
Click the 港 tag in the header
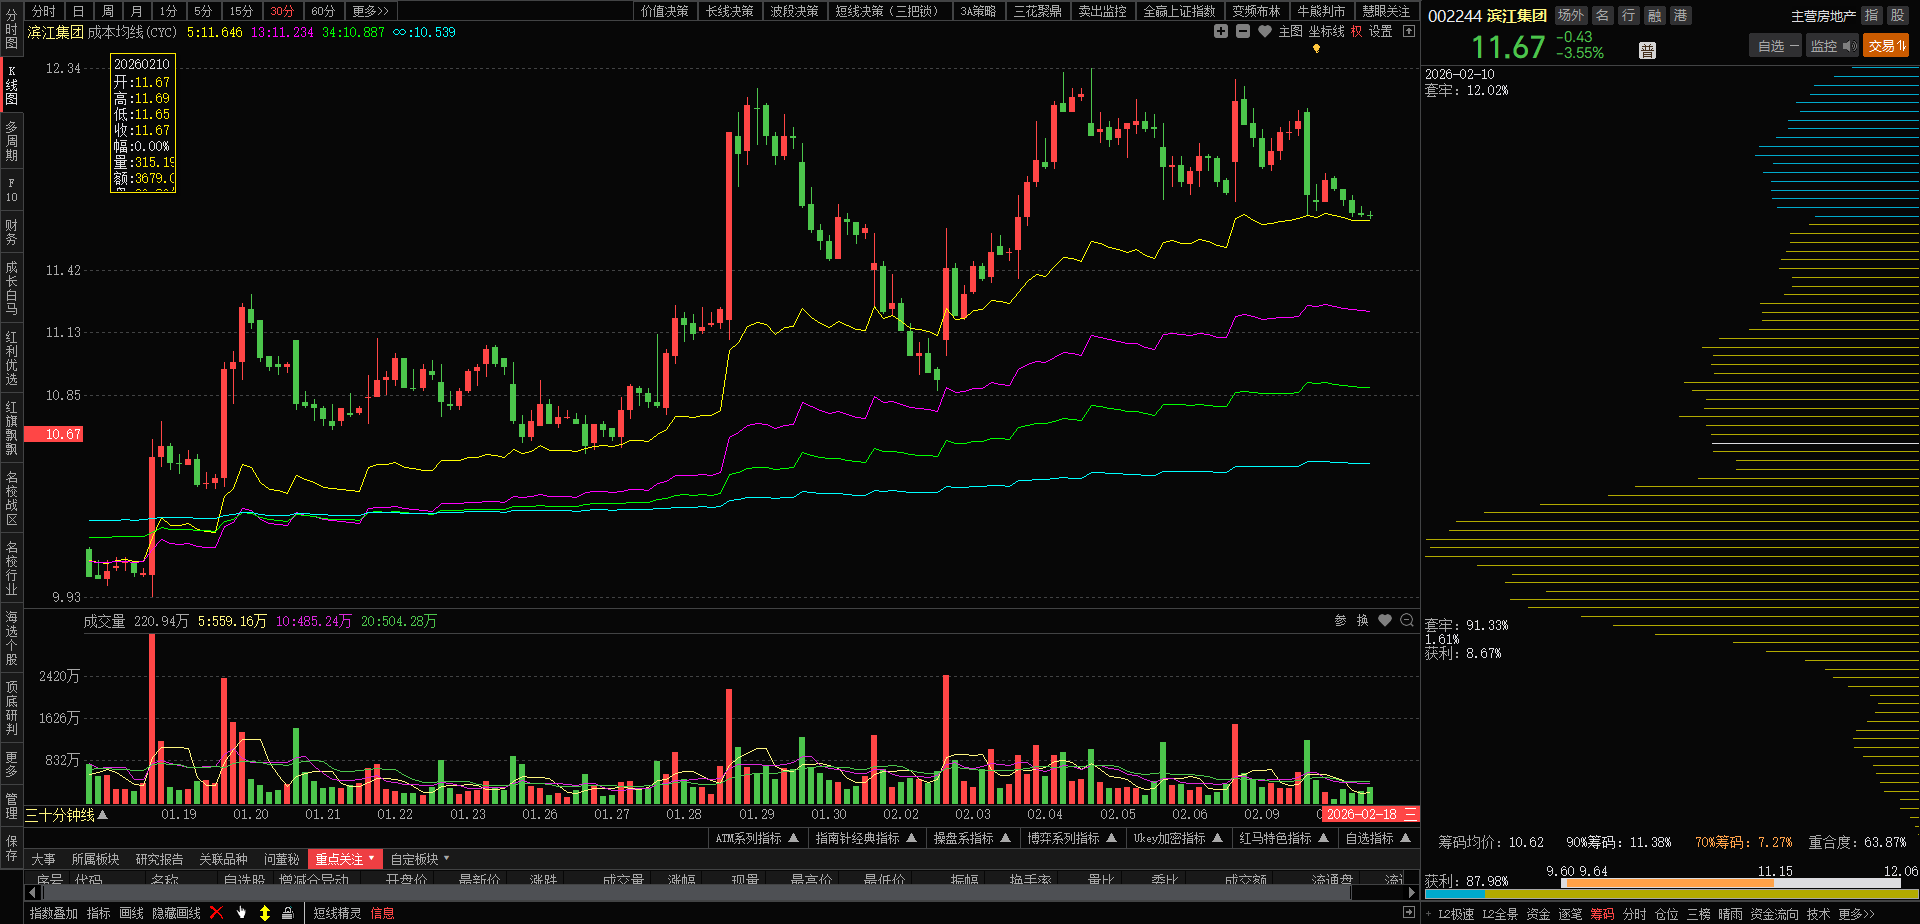coord(1681,16)
